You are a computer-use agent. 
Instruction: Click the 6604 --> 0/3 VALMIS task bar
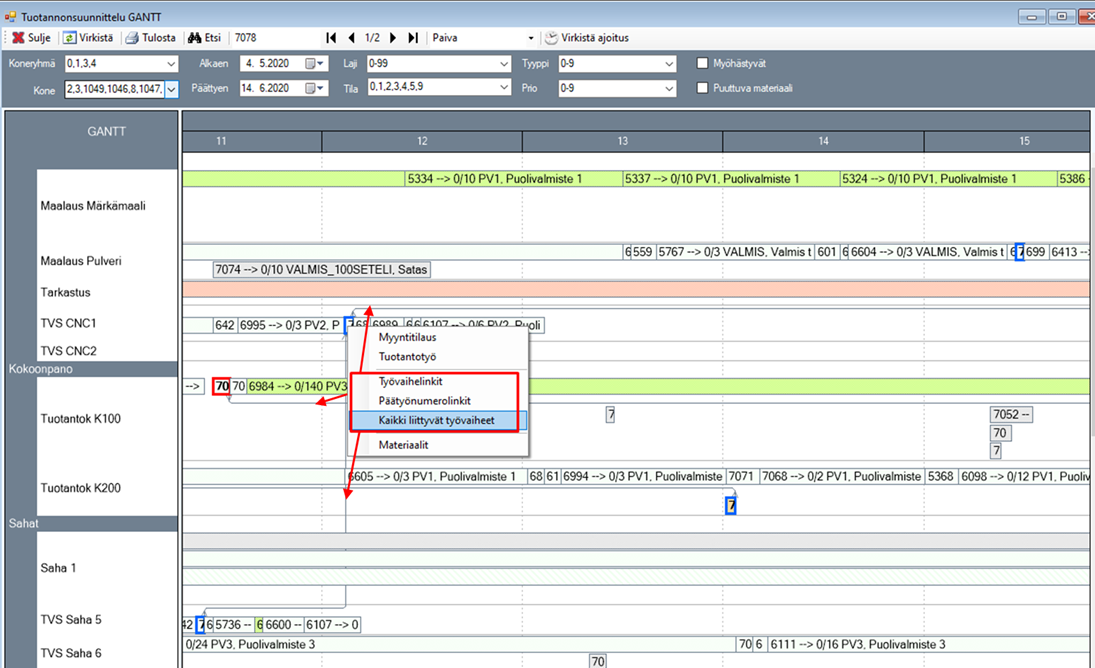[x=927, y=252]
